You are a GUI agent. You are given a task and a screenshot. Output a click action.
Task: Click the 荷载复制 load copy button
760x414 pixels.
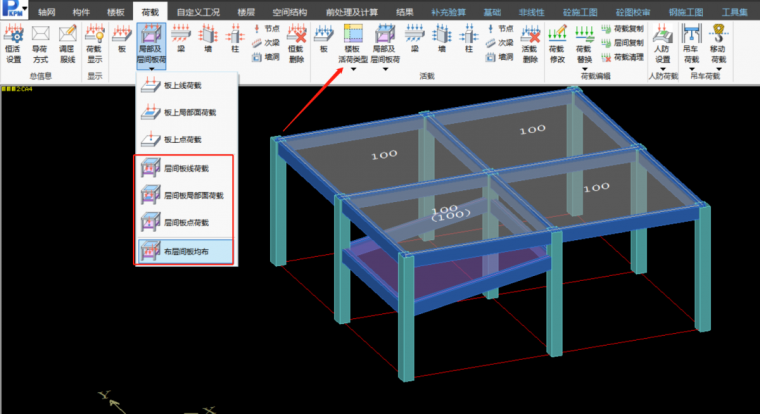point(623,29)
